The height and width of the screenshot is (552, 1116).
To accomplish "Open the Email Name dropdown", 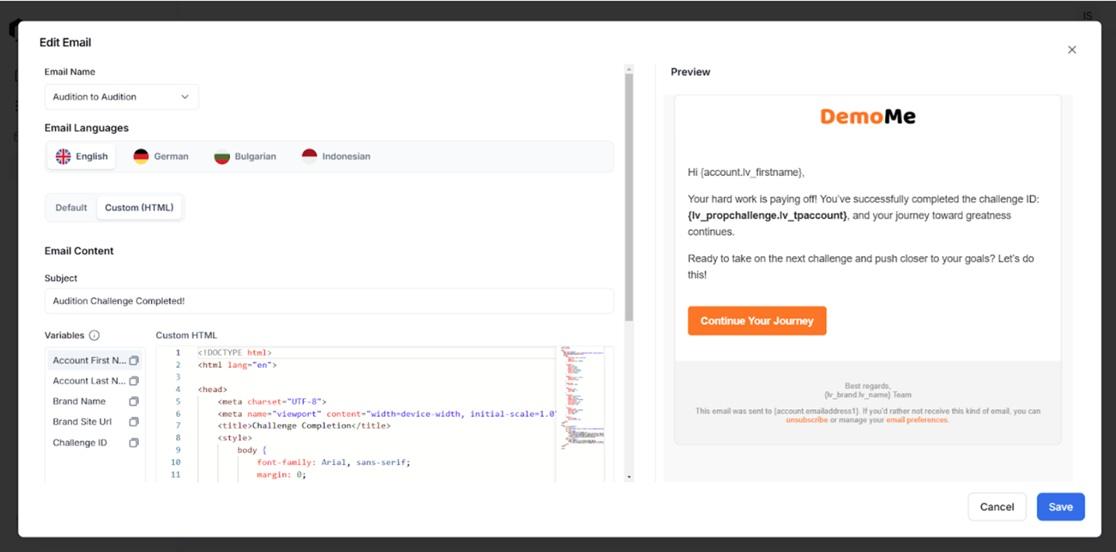I will coord(122,97).
